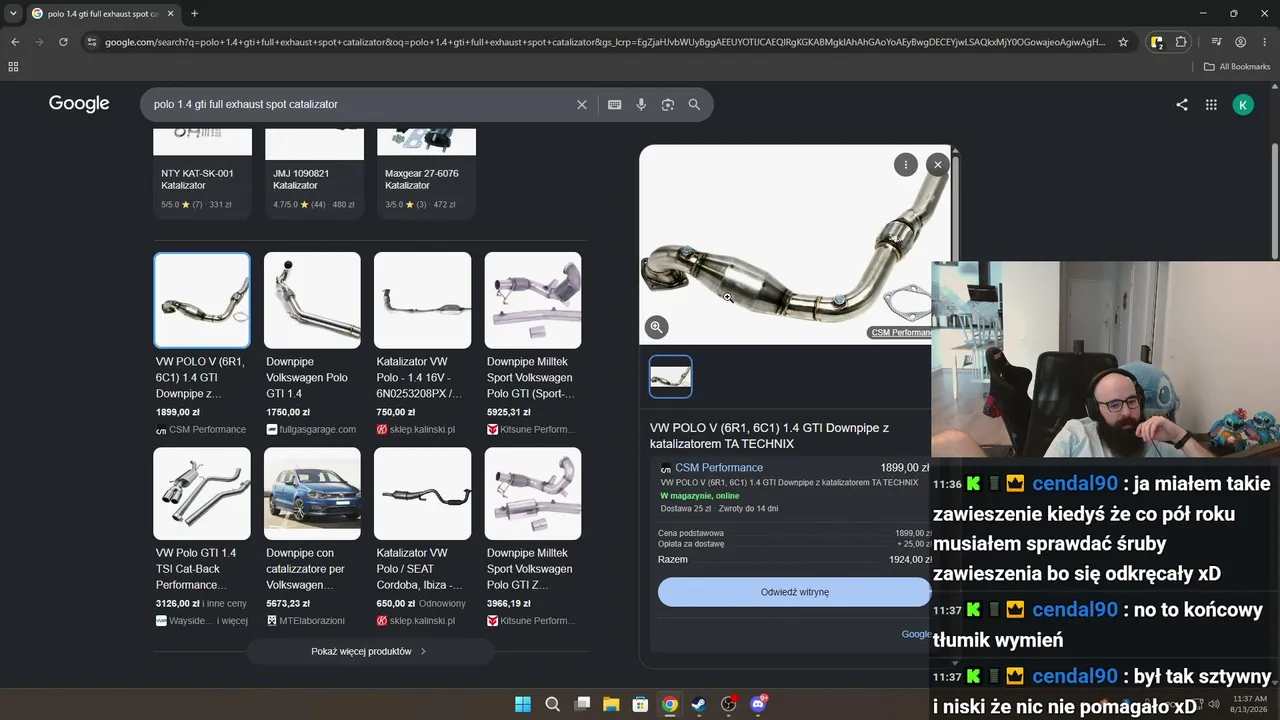Bookmark this page with the star icon
Image resolution: width=1280 pixels, height=720 pixels.
[1123, 42]
